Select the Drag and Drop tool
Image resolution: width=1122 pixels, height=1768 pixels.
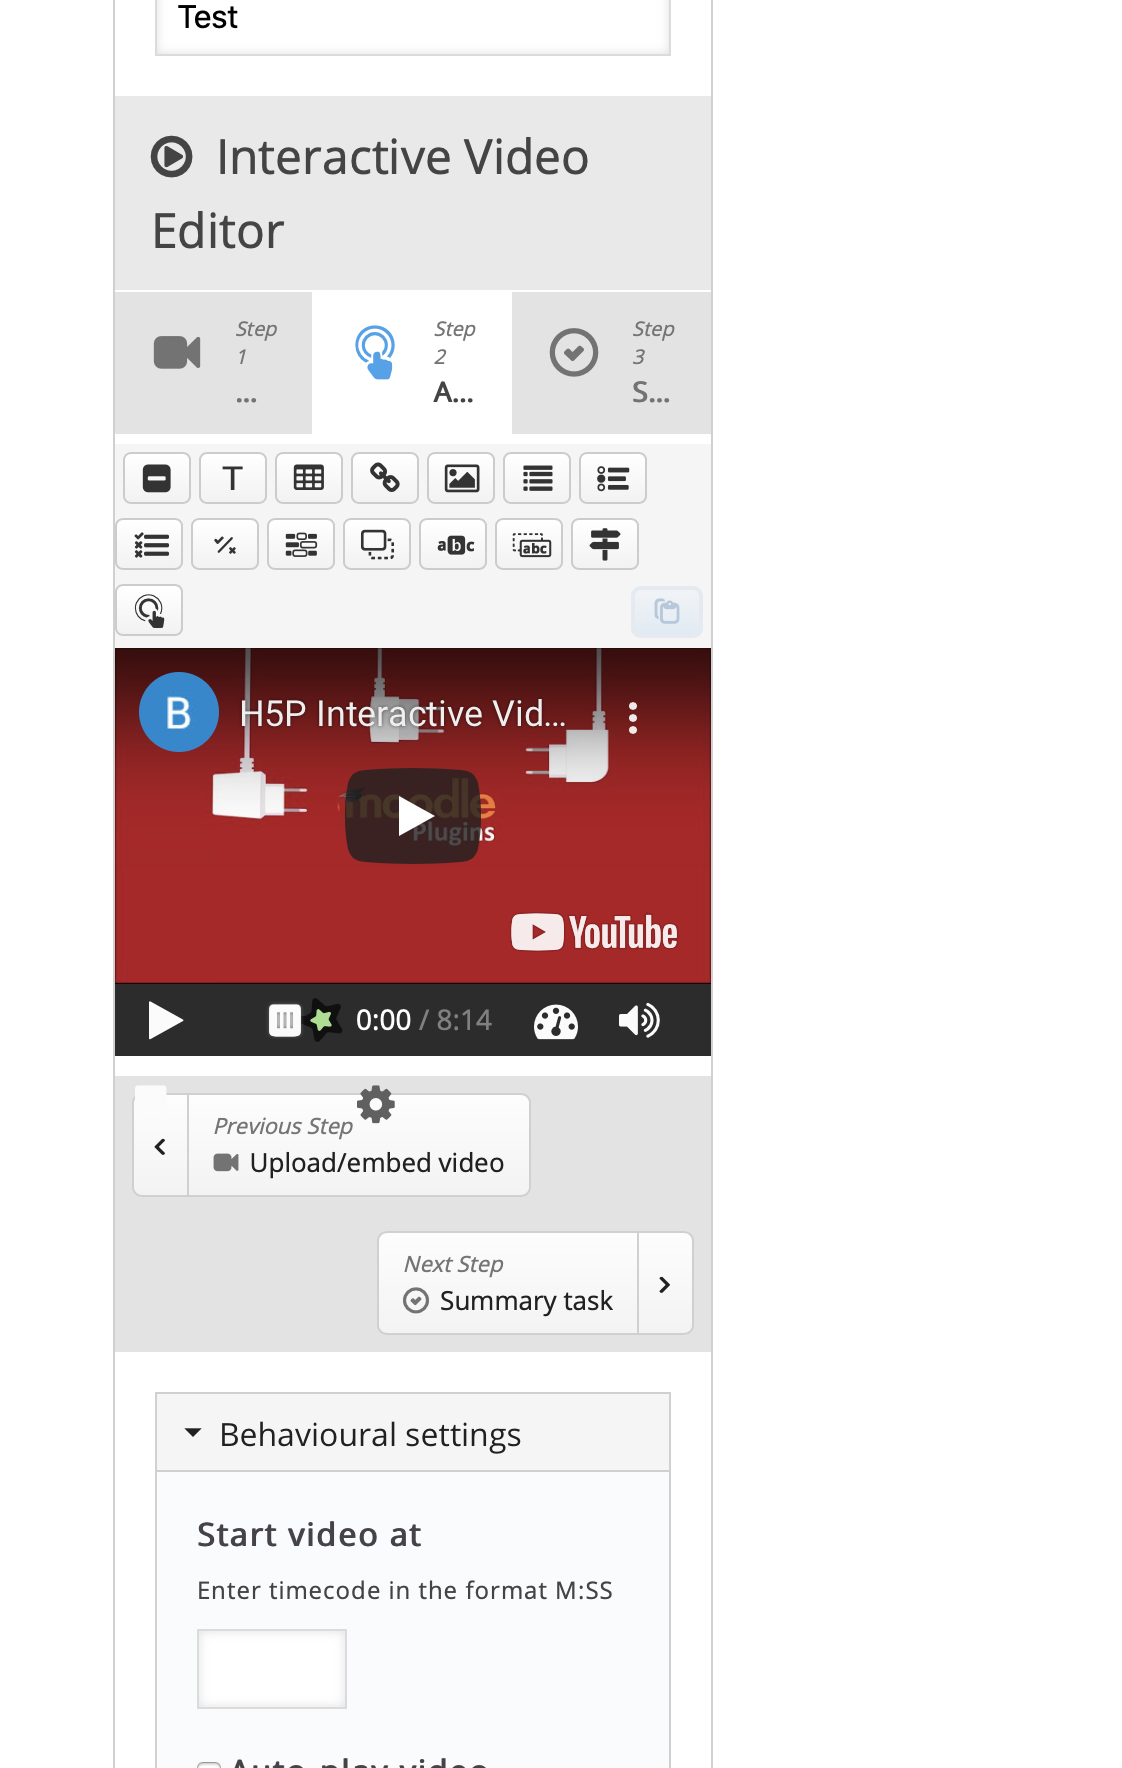point(377,544)
